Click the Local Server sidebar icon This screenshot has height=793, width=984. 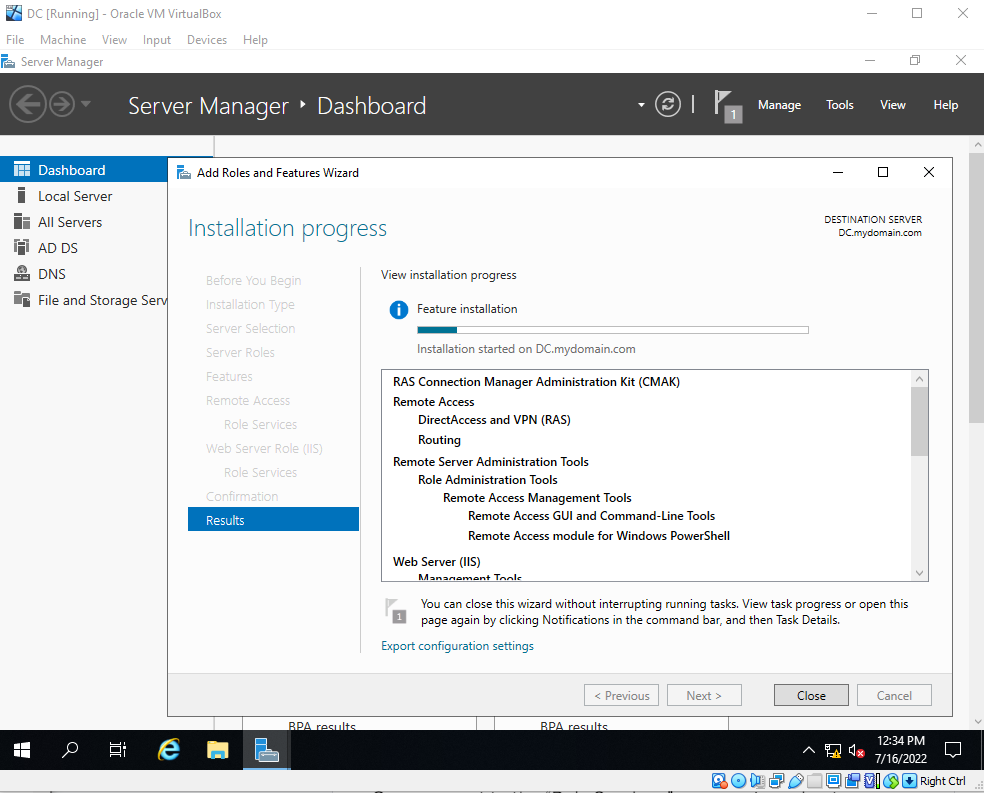22,195
